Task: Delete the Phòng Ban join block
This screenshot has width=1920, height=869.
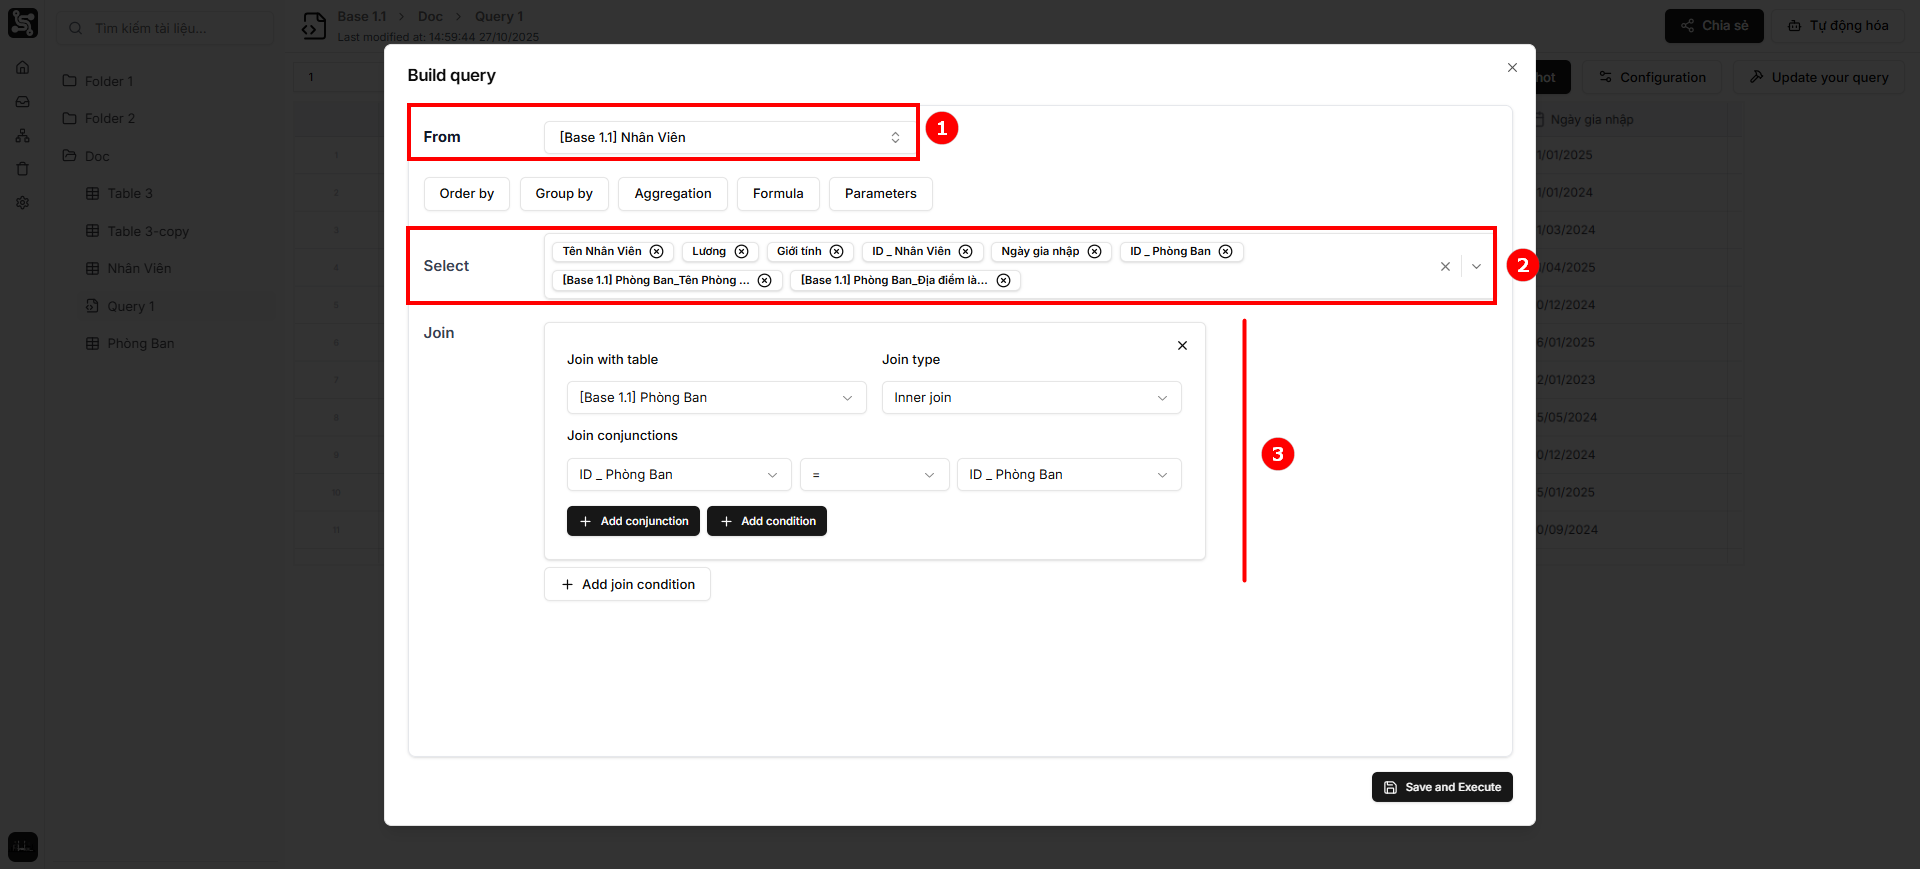Action: (x=1182, y=346)
